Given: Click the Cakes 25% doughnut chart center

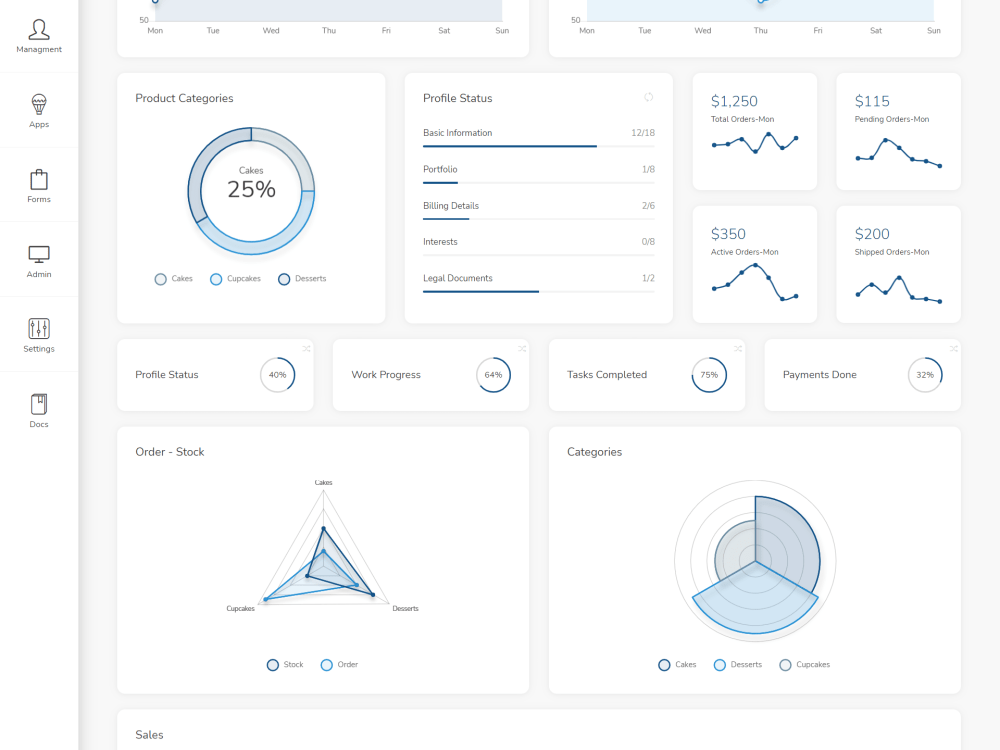Looking at the screenshot, I should coord(251,191).
